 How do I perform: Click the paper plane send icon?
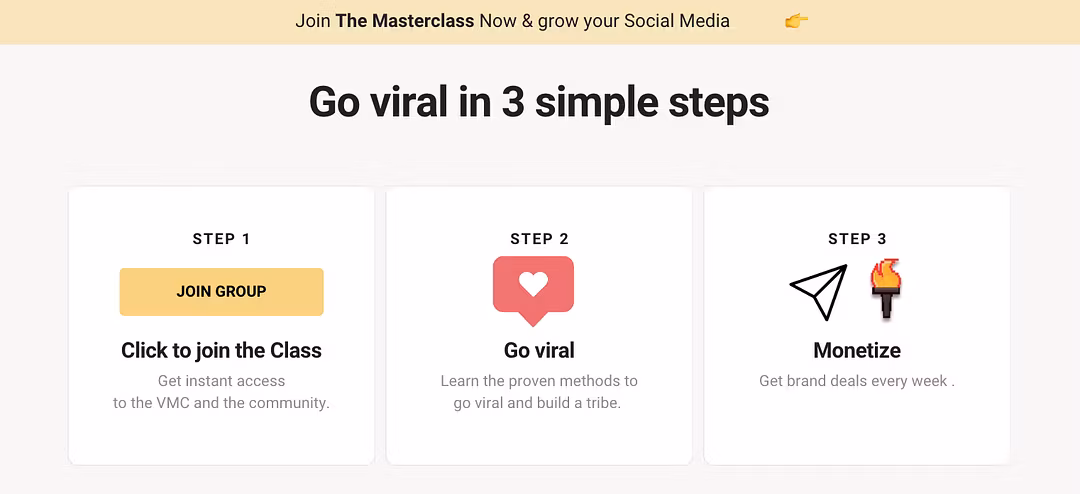tap(818, 292)
